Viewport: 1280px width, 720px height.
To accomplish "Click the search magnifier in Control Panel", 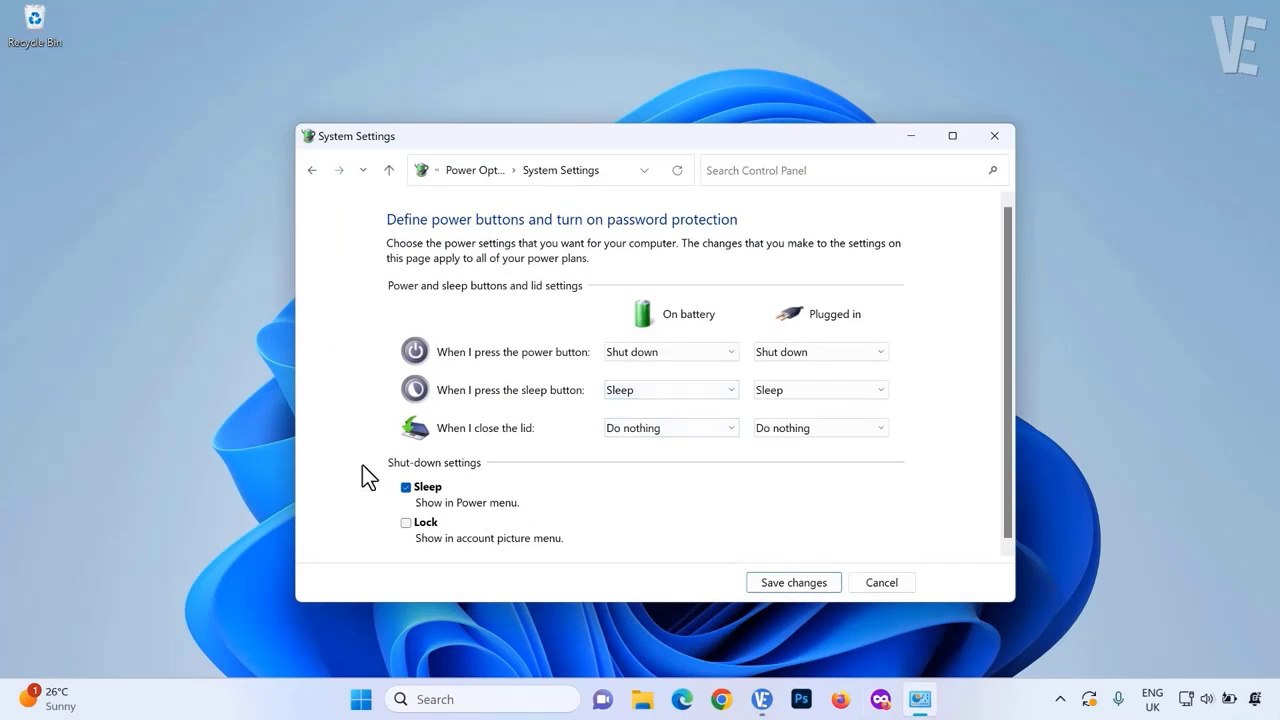I will pos(992,170).
